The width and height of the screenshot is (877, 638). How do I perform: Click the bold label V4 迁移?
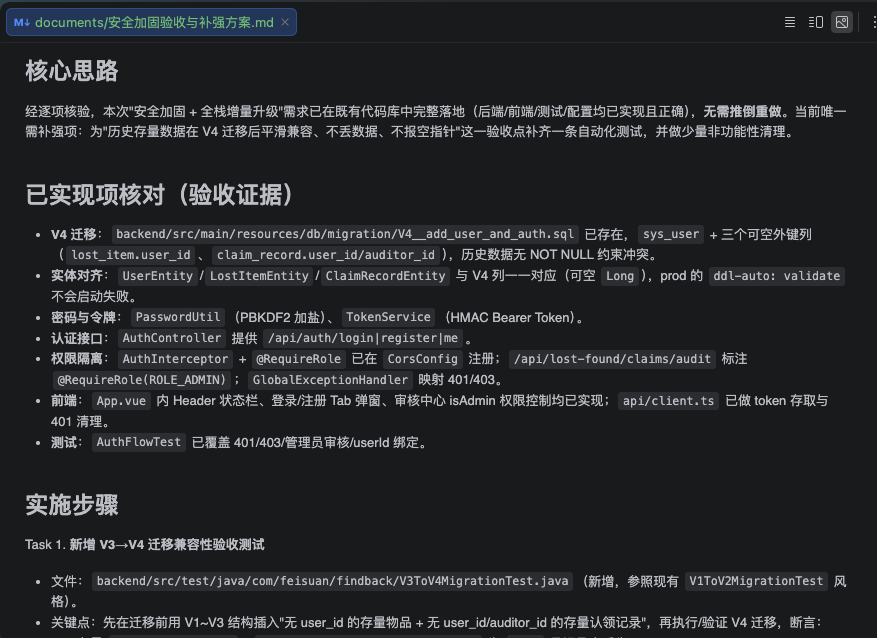74,234
